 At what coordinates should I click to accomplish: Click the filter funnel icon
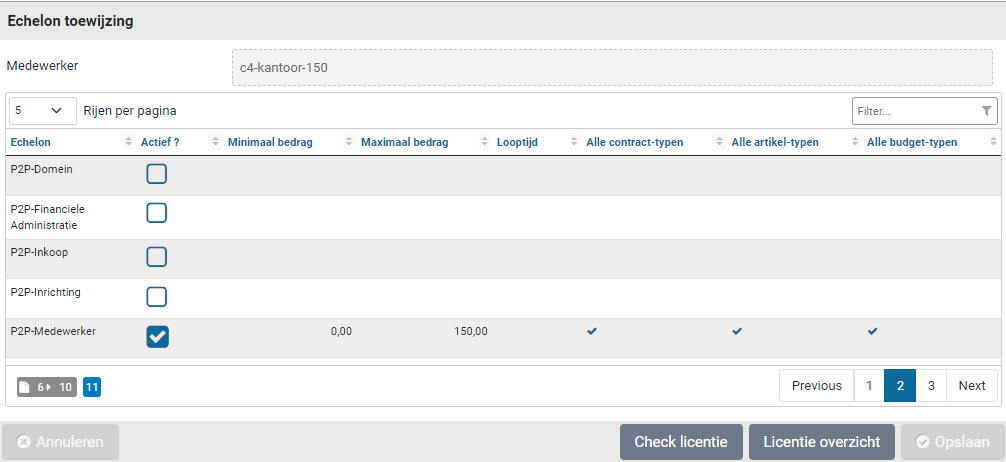pyautogui.click(x=986, y=111)
